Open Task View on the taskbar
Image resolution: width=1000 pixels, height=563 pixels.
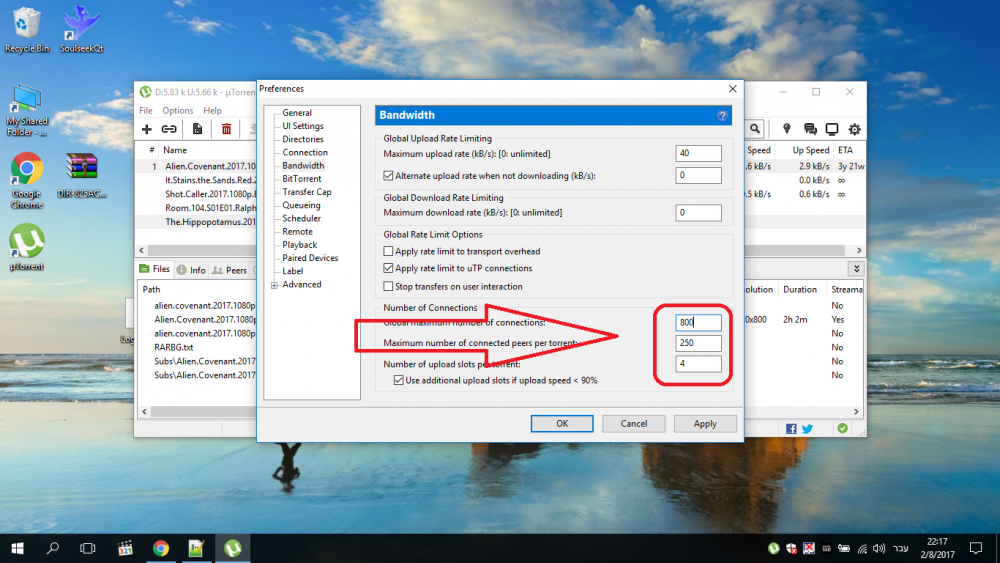click(x=87, y=548)
